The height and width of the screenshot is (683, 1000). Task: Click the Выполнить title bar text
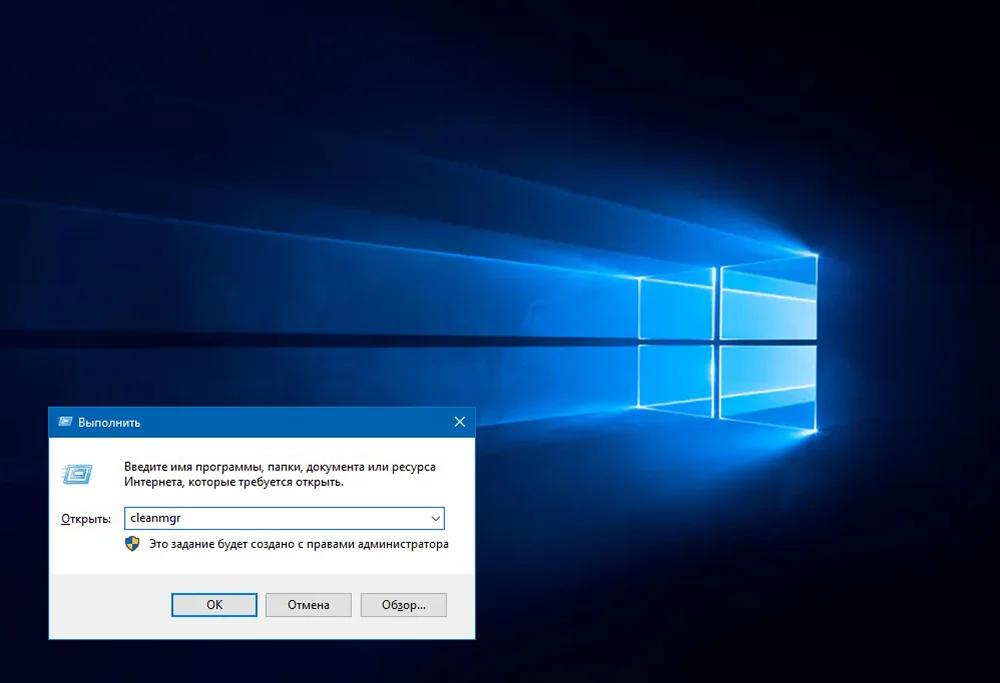(110, 422)
